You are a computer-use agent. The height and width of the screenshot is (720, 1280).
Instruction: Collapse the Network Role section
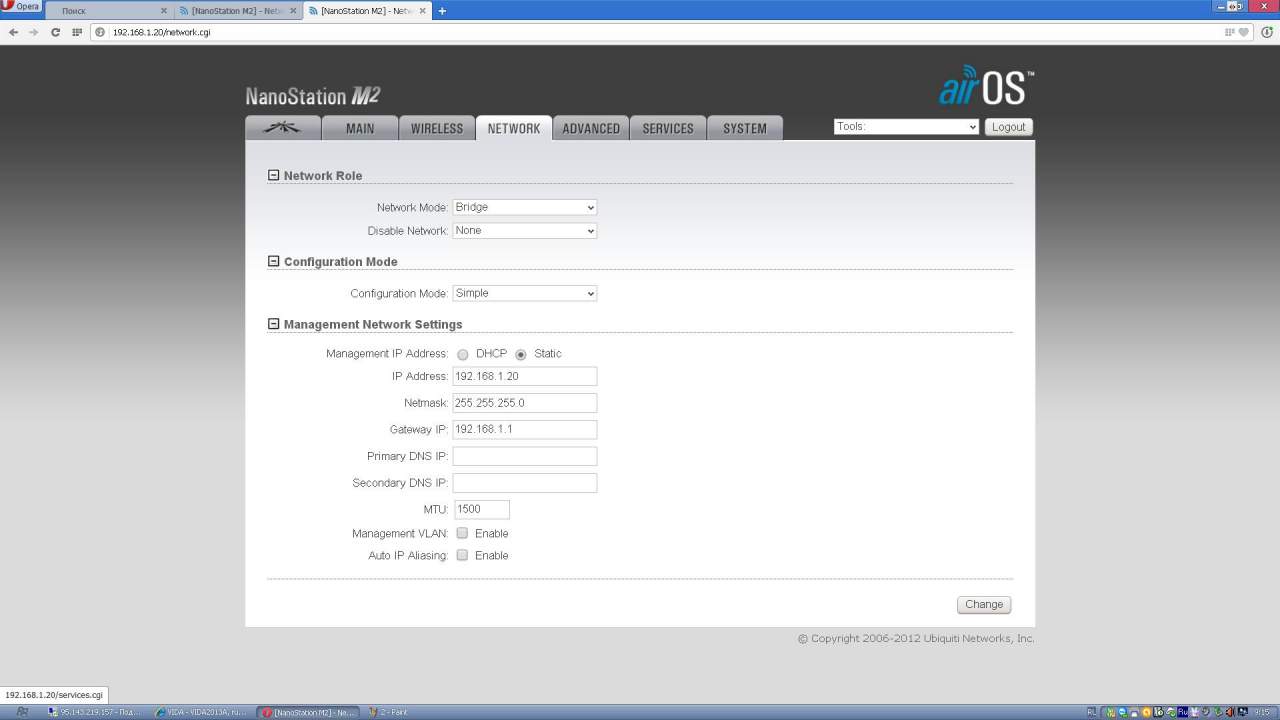tap(273, 176)
